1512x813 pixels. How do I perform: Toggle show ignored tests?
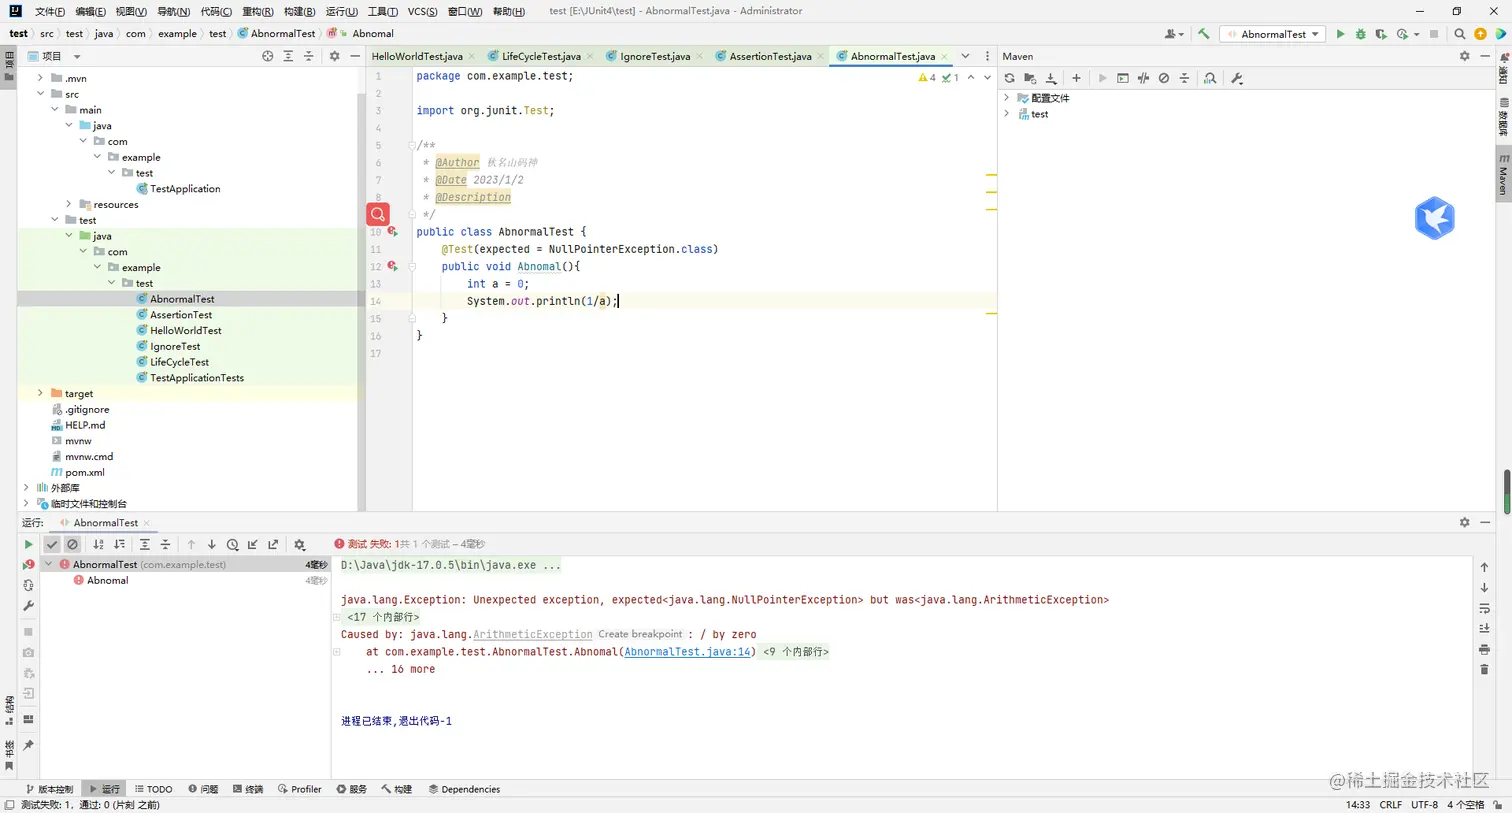(72, 545)
